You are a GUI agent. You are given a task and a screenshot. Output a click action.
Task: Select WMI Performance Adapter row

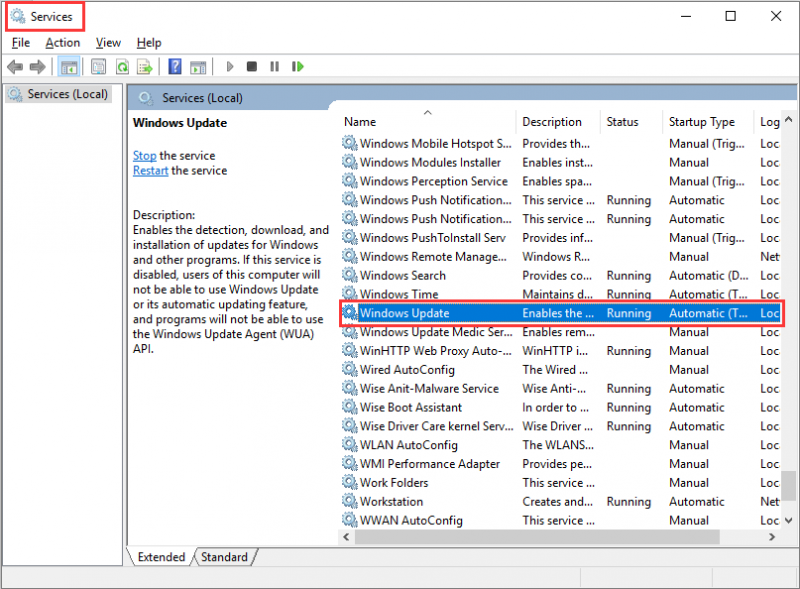560,463
